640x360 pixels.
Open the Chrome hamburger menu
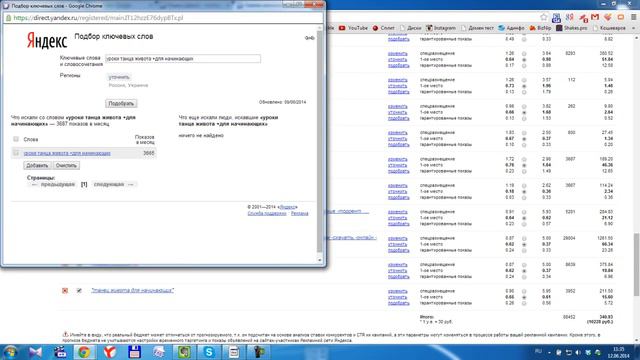click(x=633, y=17)
